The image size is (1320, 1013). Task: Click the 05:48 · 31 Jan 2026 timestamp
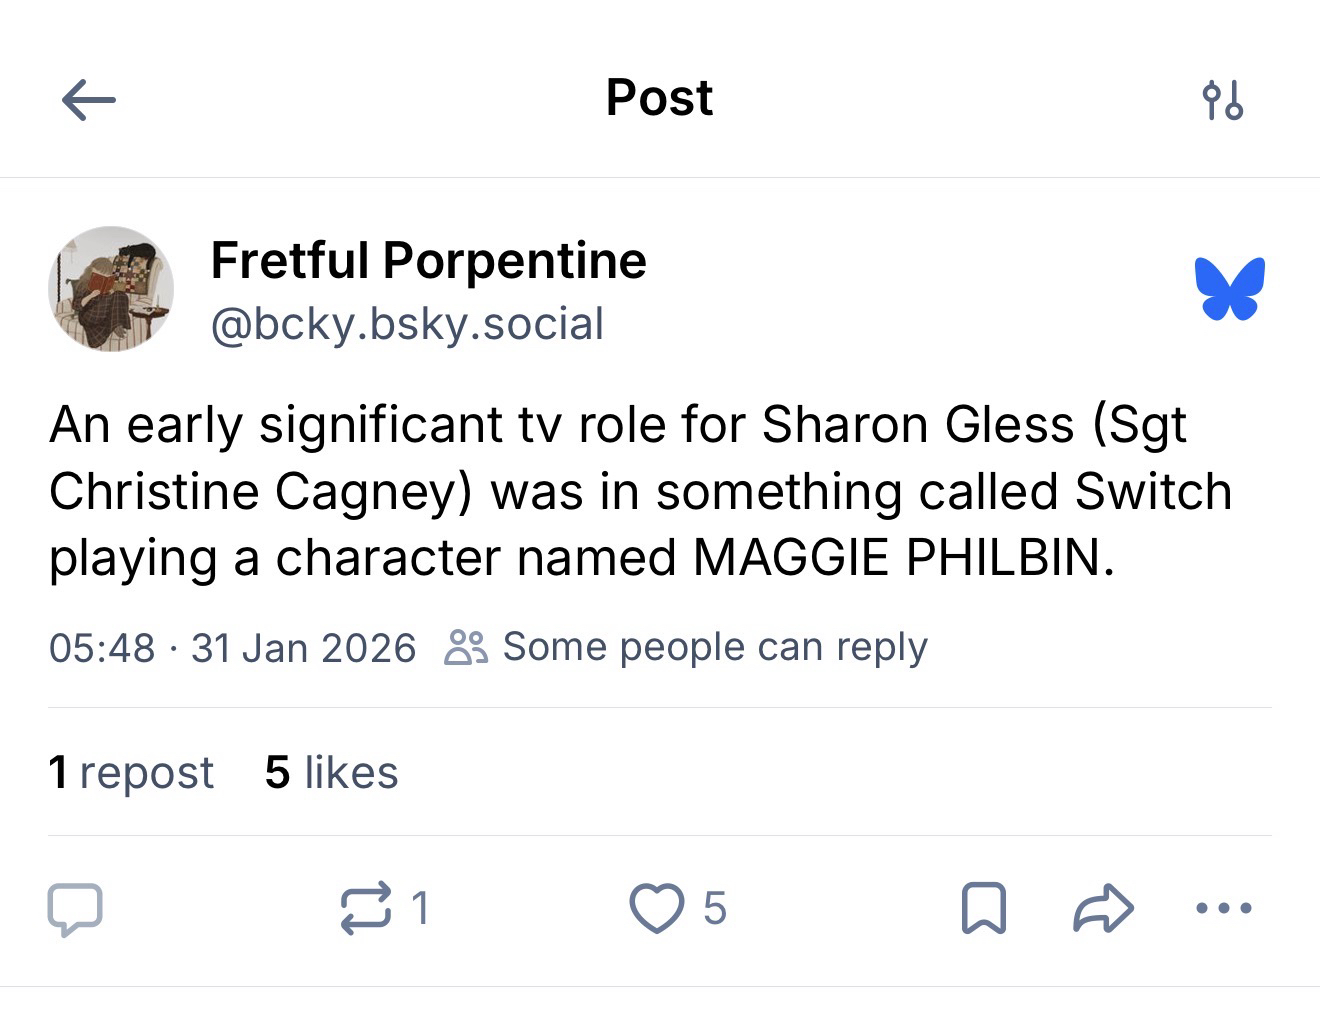[232, 648]
